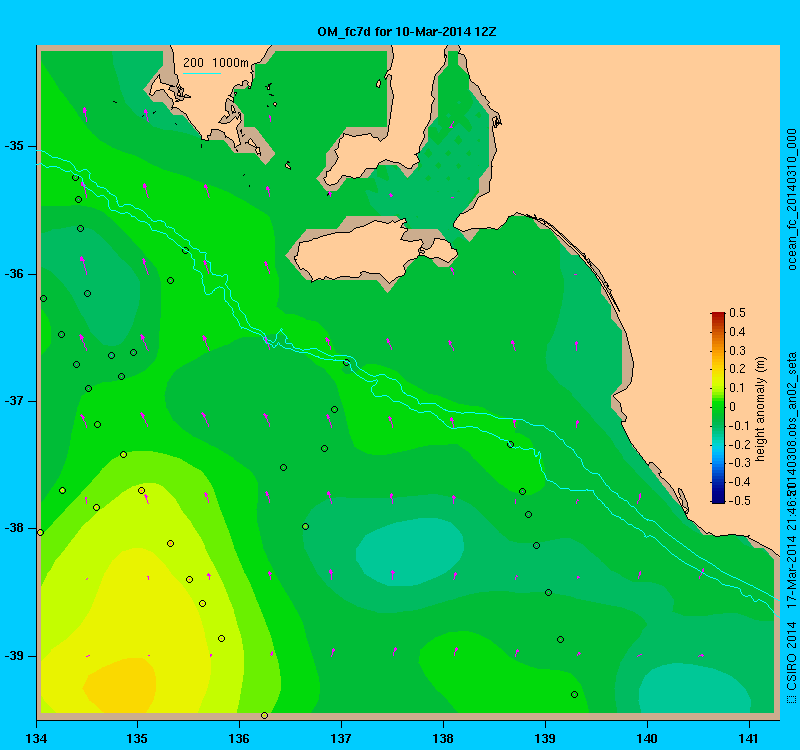Click the orange-yellow peak anomaly region near 135E, 39S
This screenshot has width=800, height=750.
121,685
